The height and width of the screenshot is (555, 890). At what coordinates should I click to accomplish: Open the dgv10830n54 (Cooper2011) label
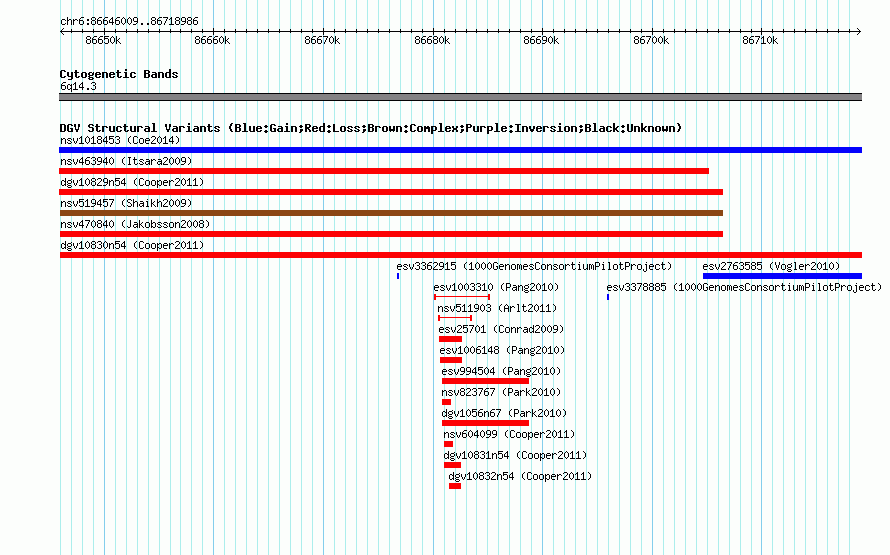(x=132, y=245)
